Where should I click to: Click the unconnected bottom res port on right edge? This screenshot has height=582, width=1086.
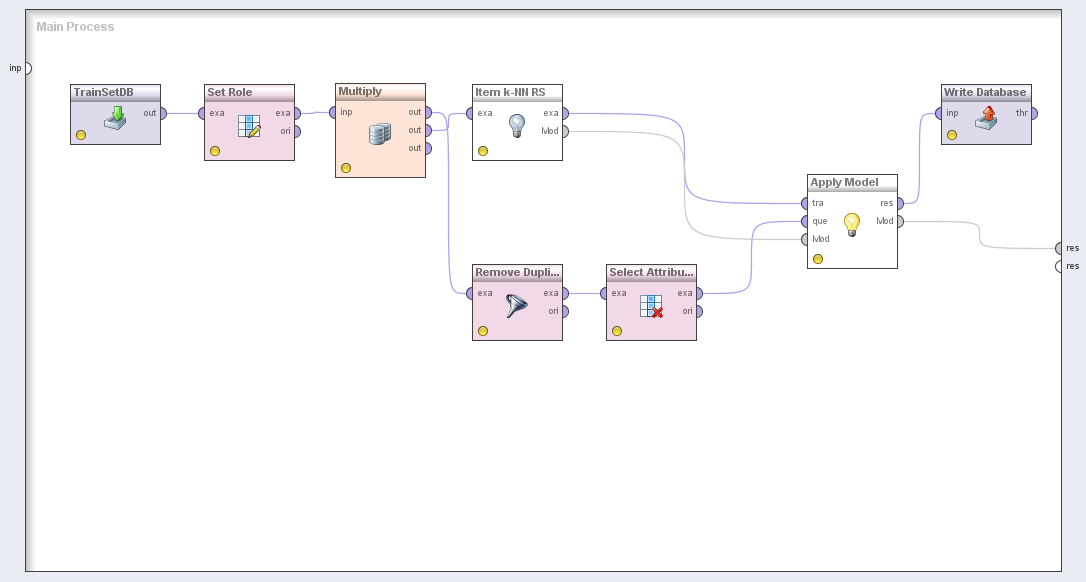point(1059,266)
